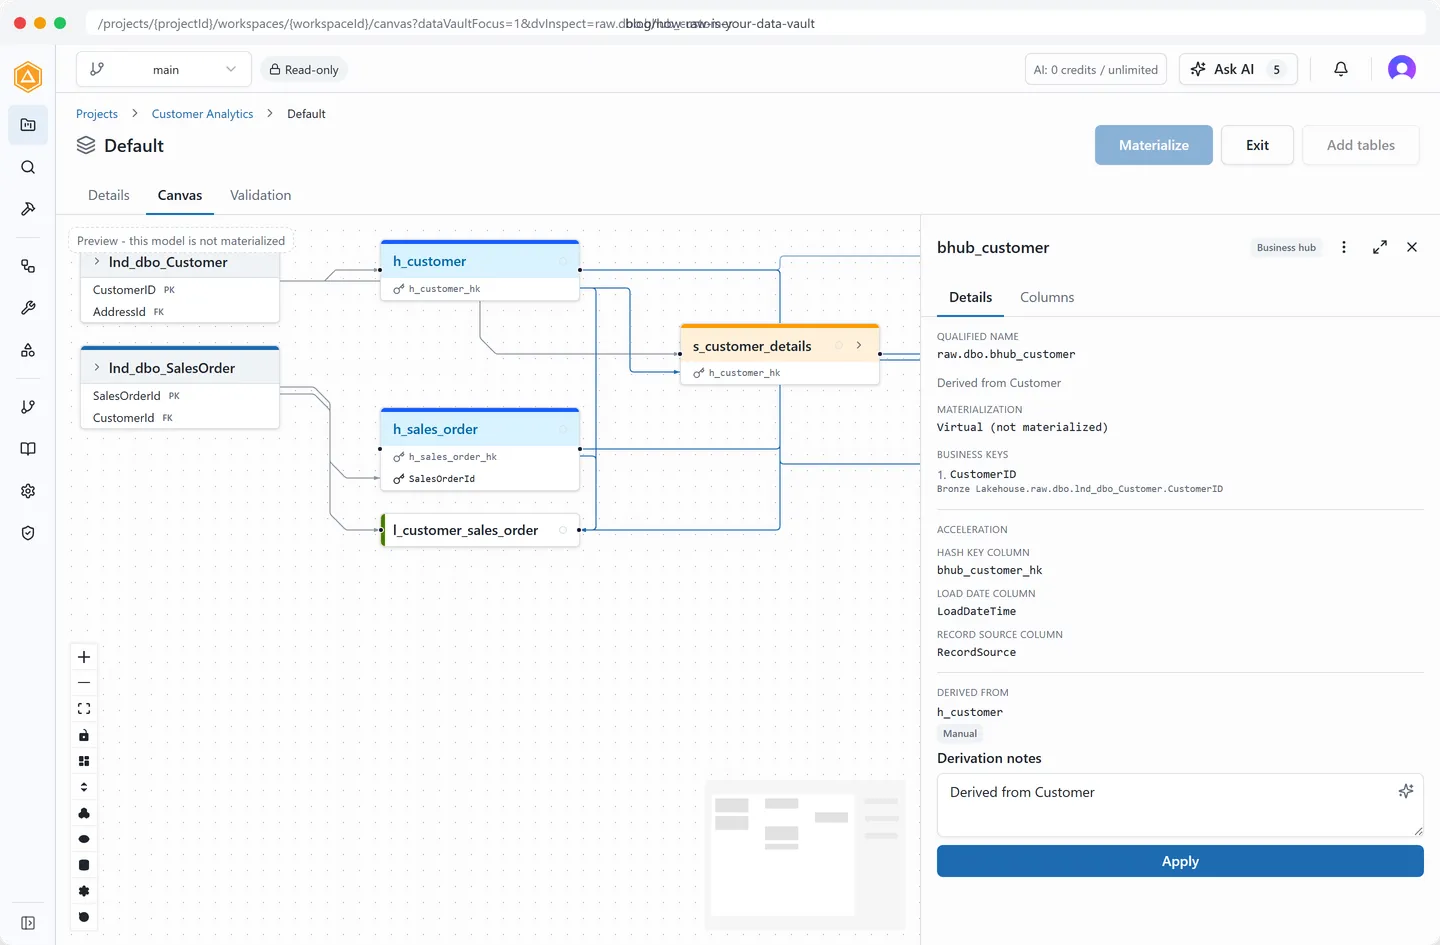Click the Read-only lock badge
This screenshot has height=945, width=1440.
coord(304,69)
